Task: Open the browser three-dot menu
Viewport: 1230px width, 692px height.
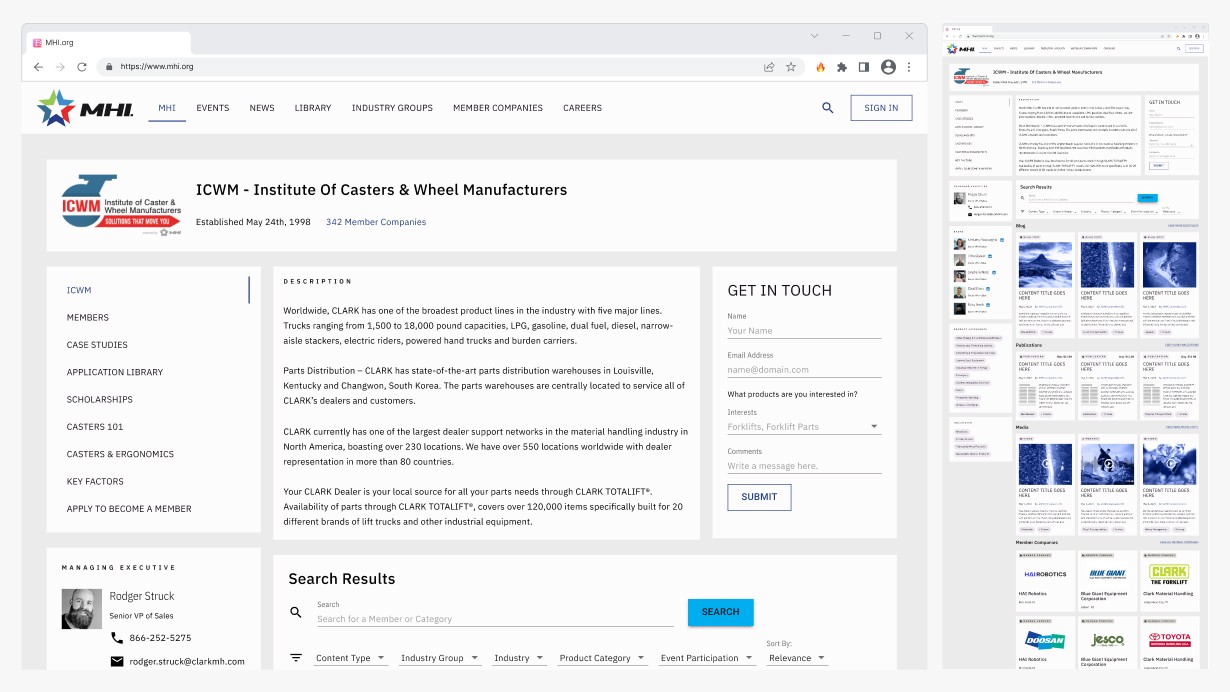Action: click(909, 67)
